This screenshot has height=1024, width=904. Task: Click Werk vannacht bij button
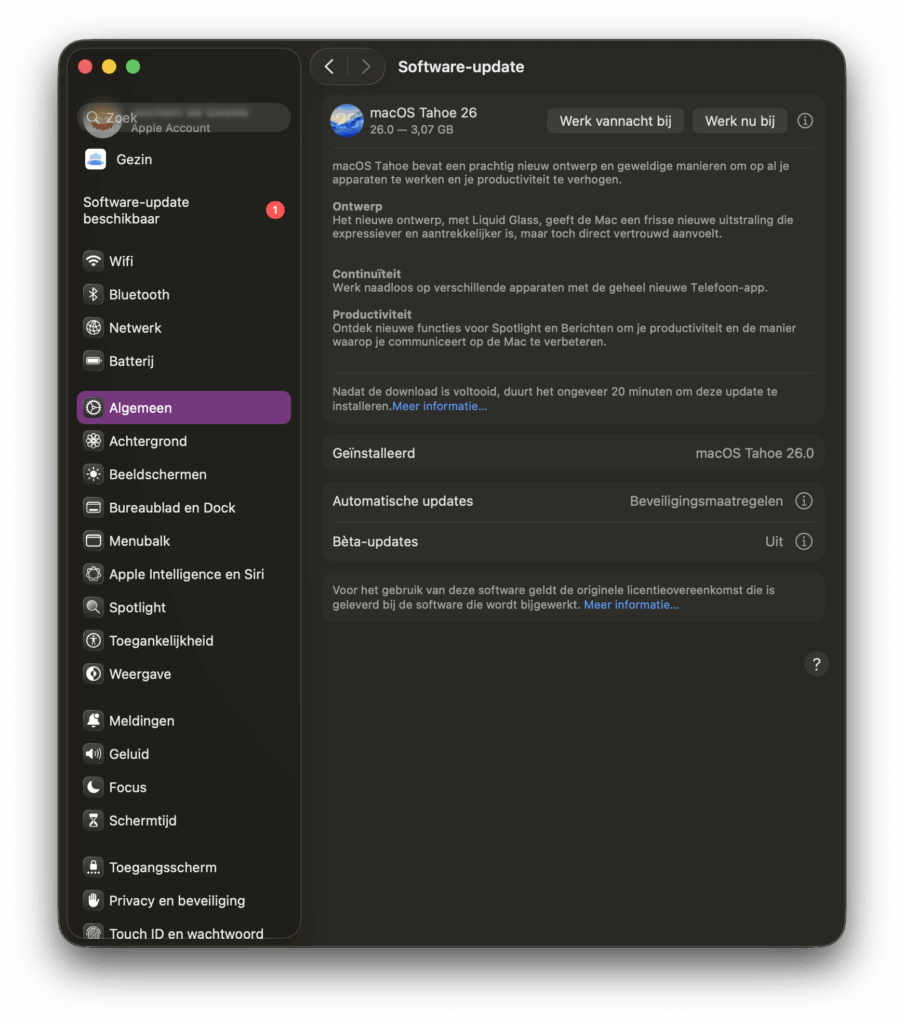[615, 121]
